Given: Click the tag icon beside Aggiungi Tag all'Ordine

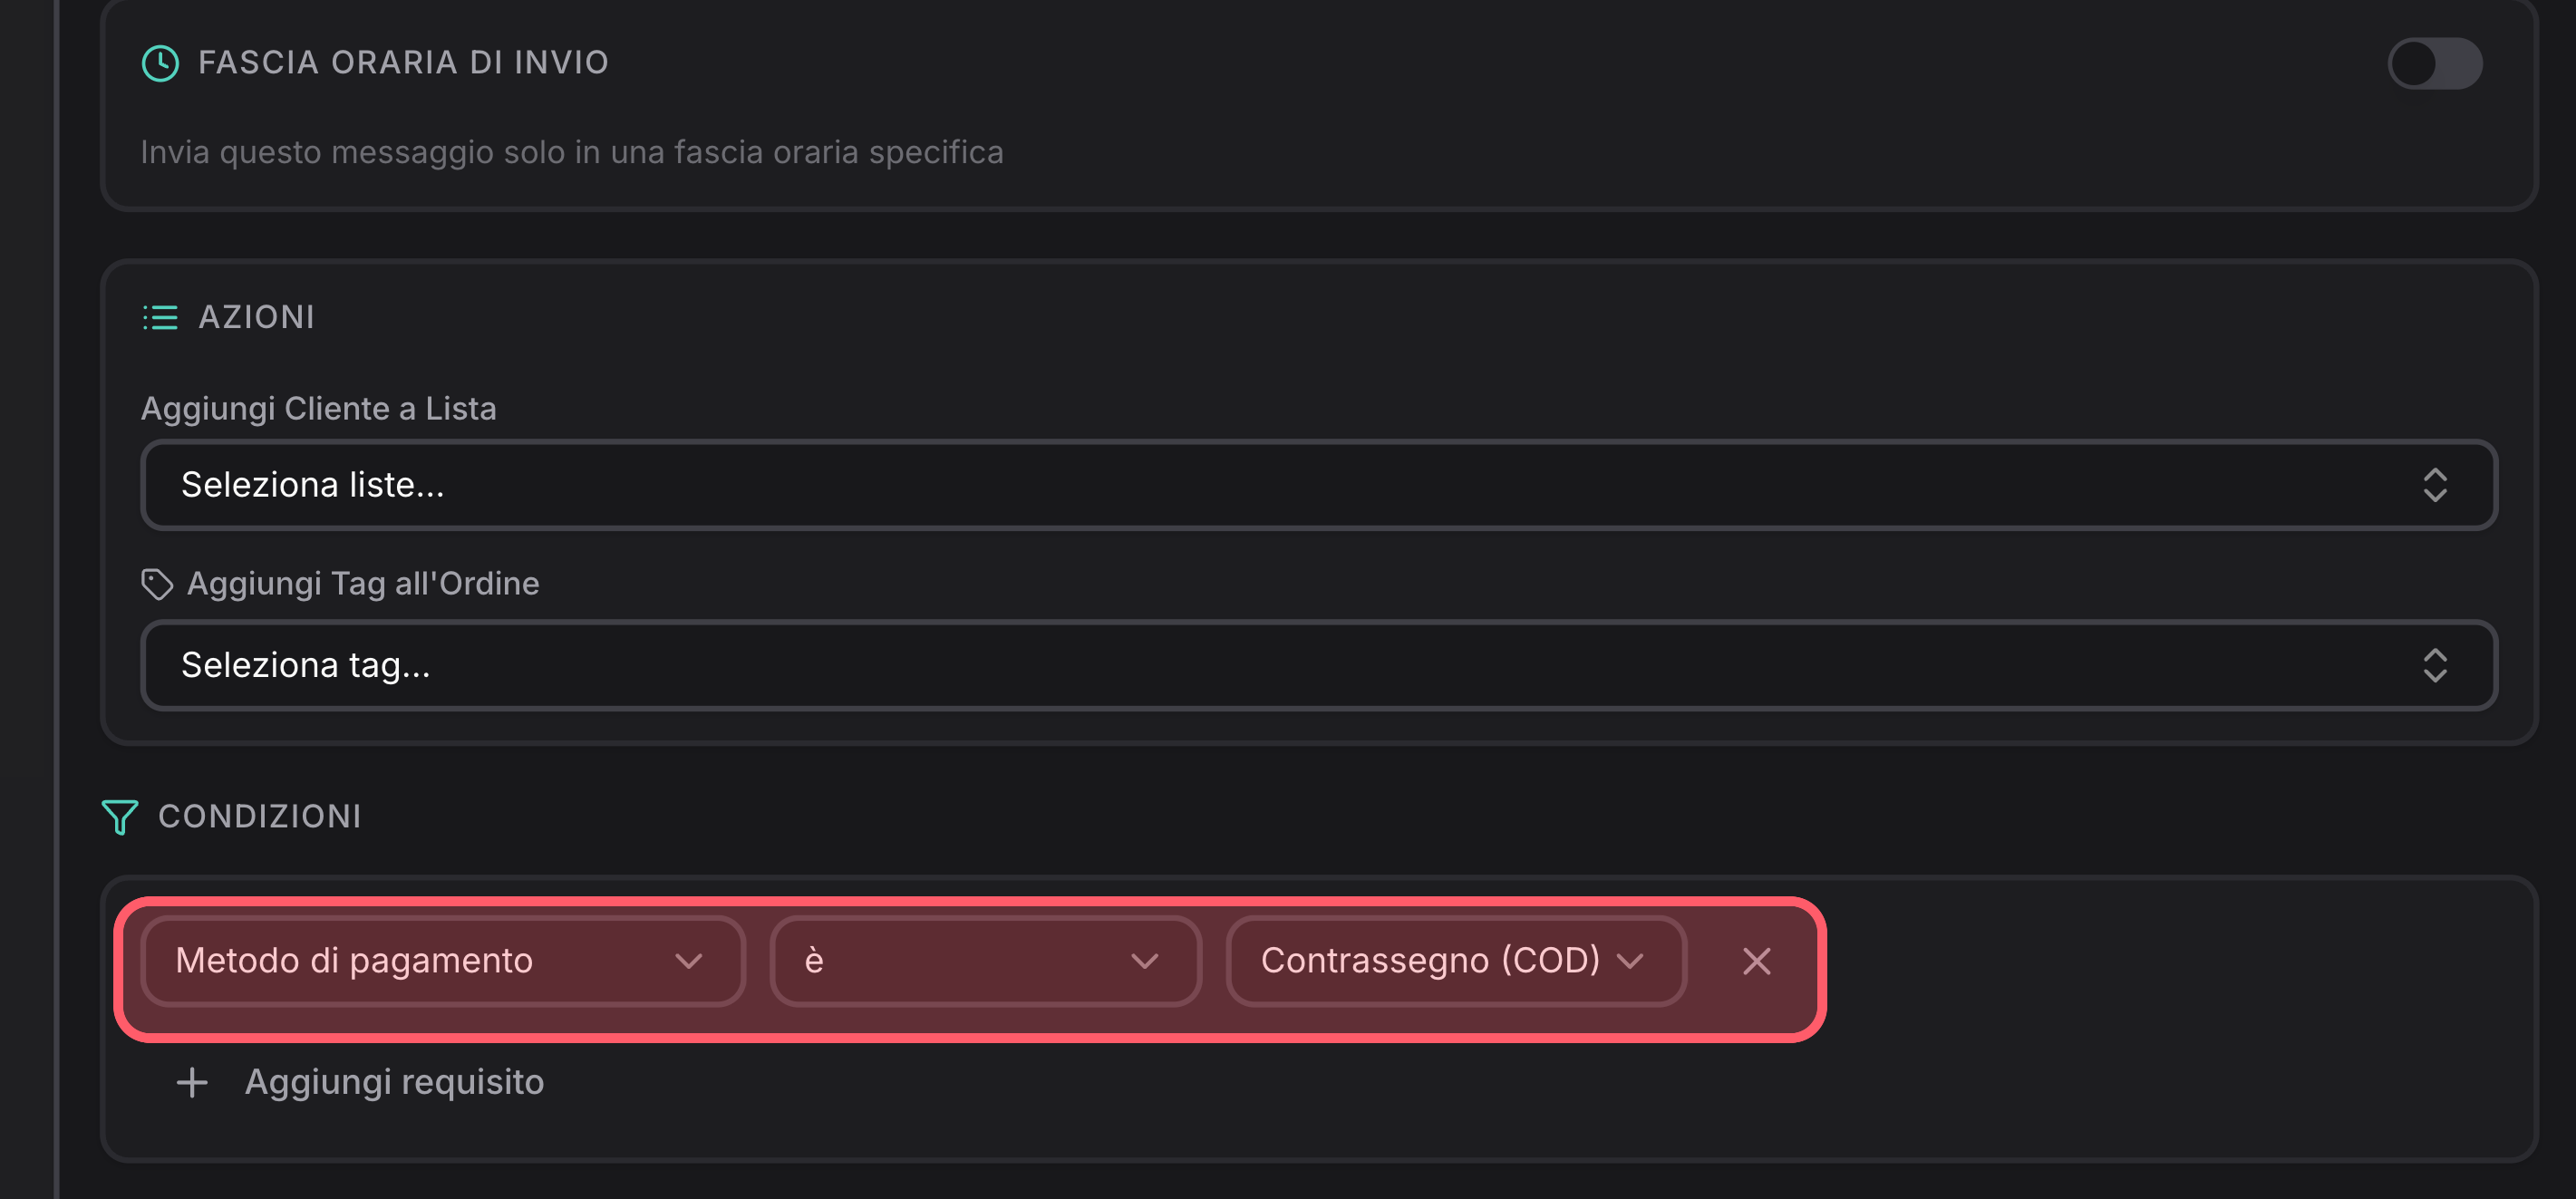Looking at the screenshot, I should [157, 584].
